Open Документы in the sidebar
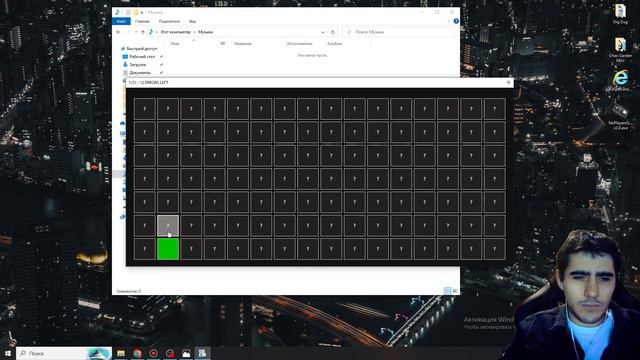Screen dimensions: 640x360 pos(140,73)
